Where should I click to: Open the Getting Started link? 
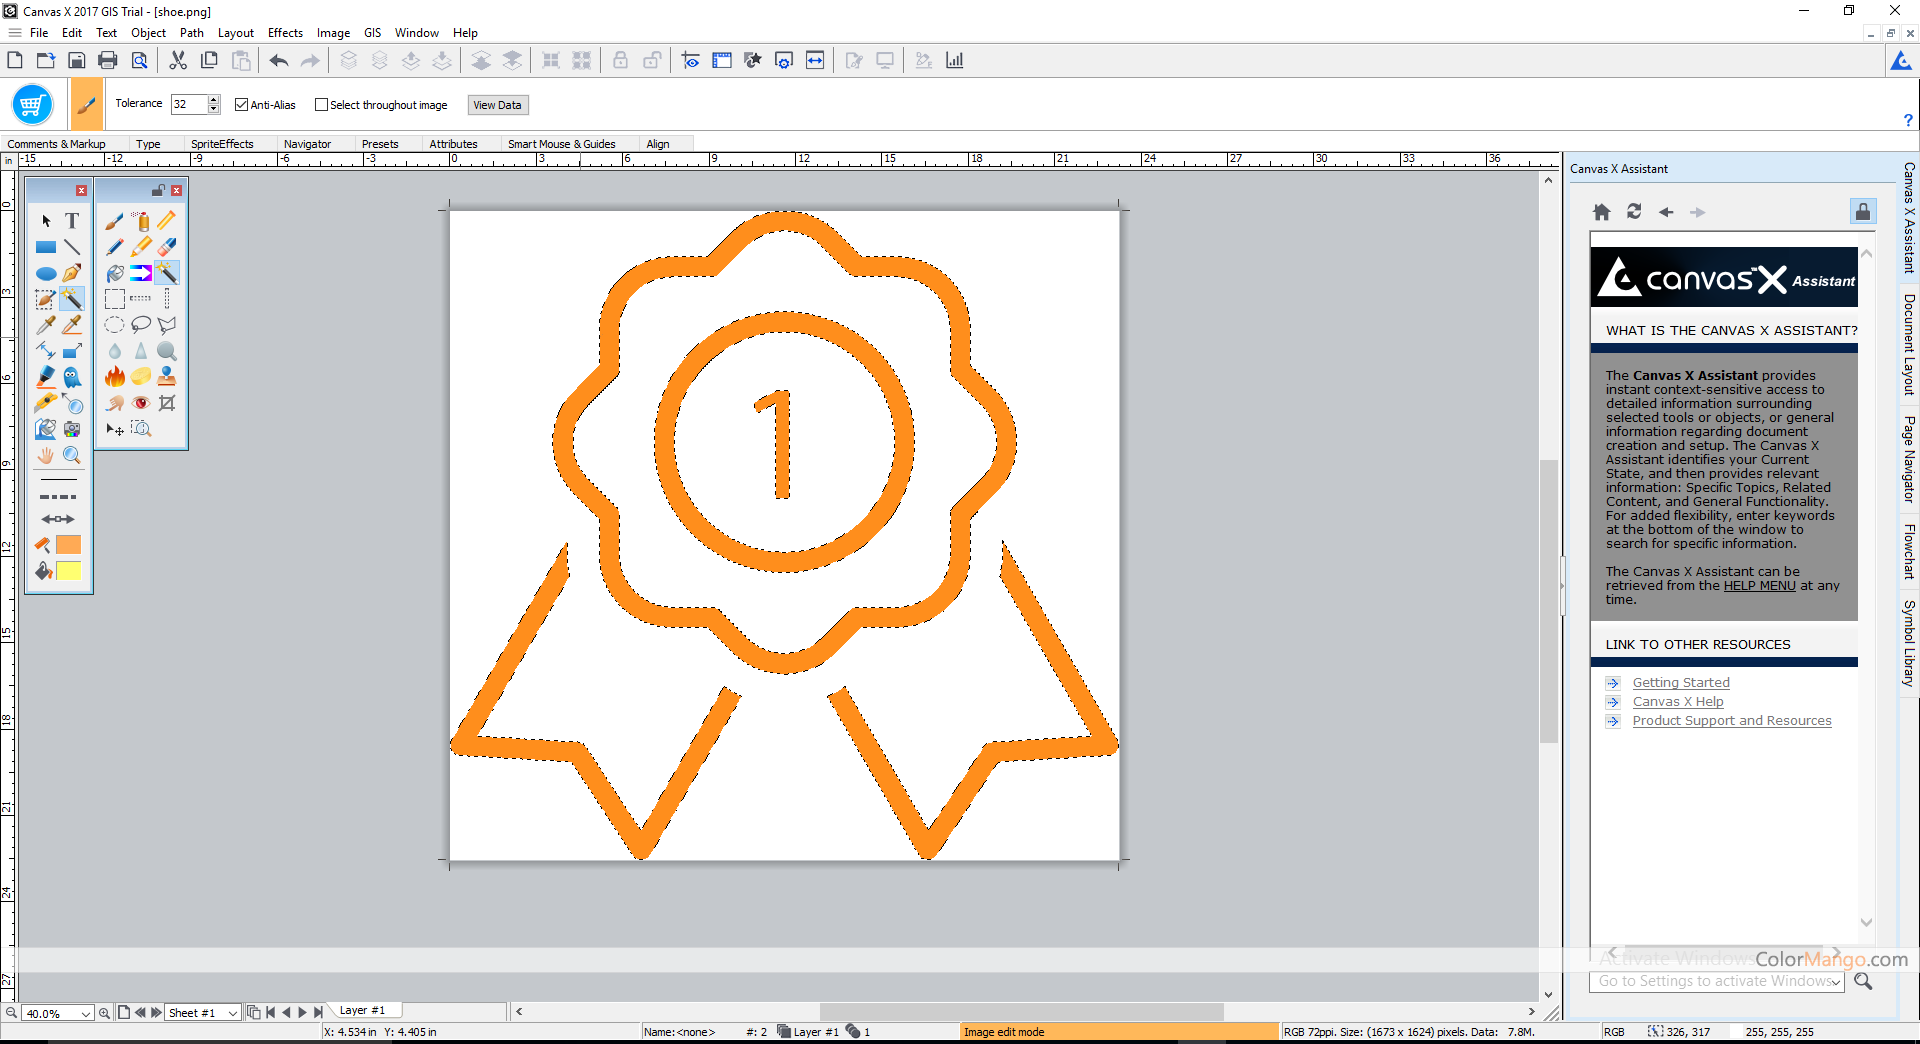(1680, 683)
